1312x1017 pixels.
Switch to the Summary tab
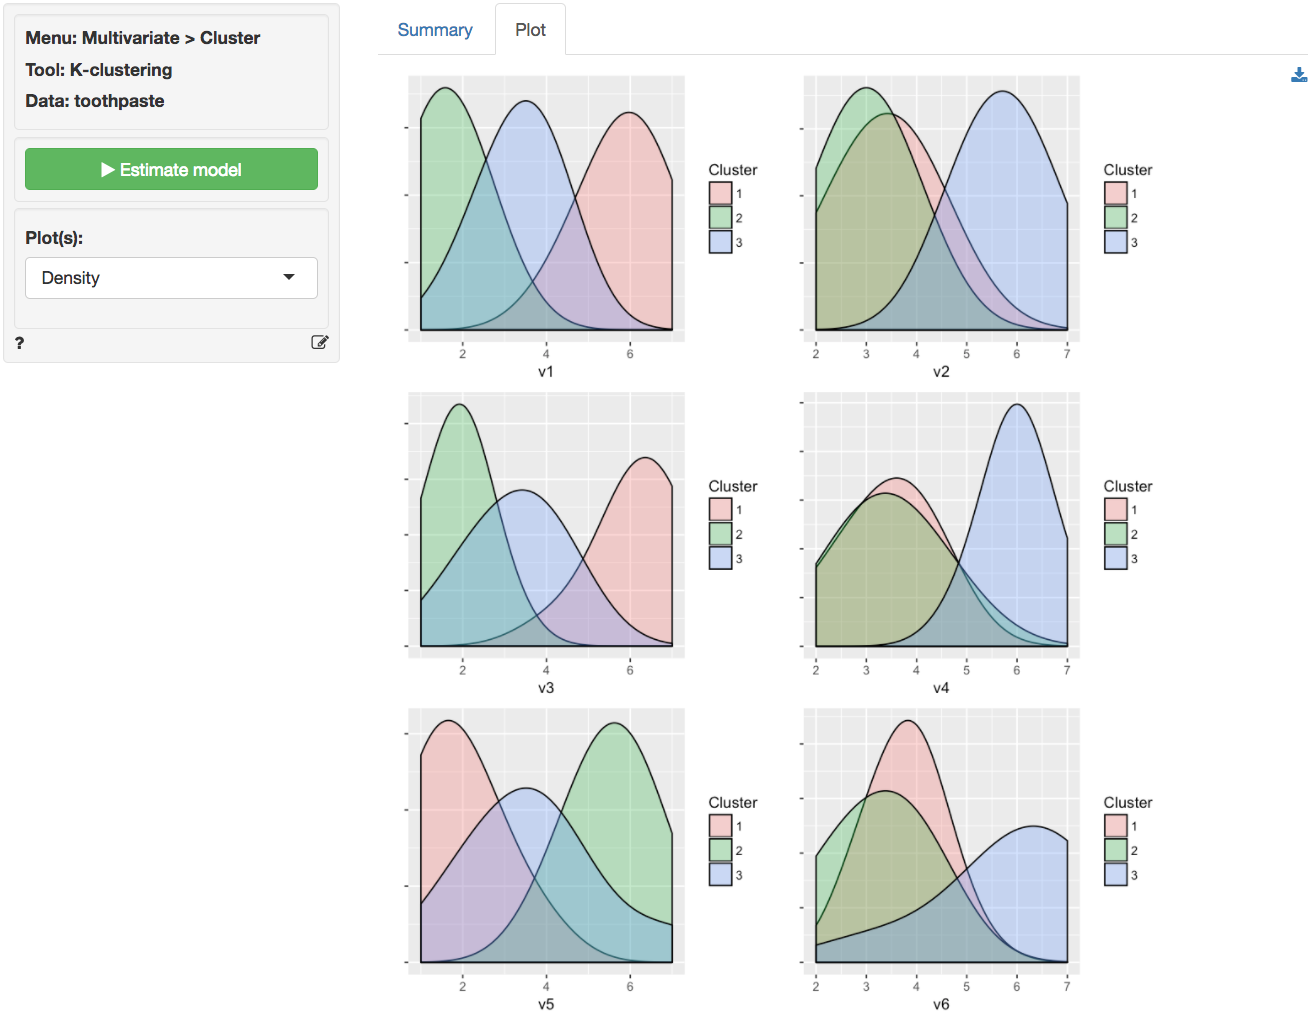point(434,30)
